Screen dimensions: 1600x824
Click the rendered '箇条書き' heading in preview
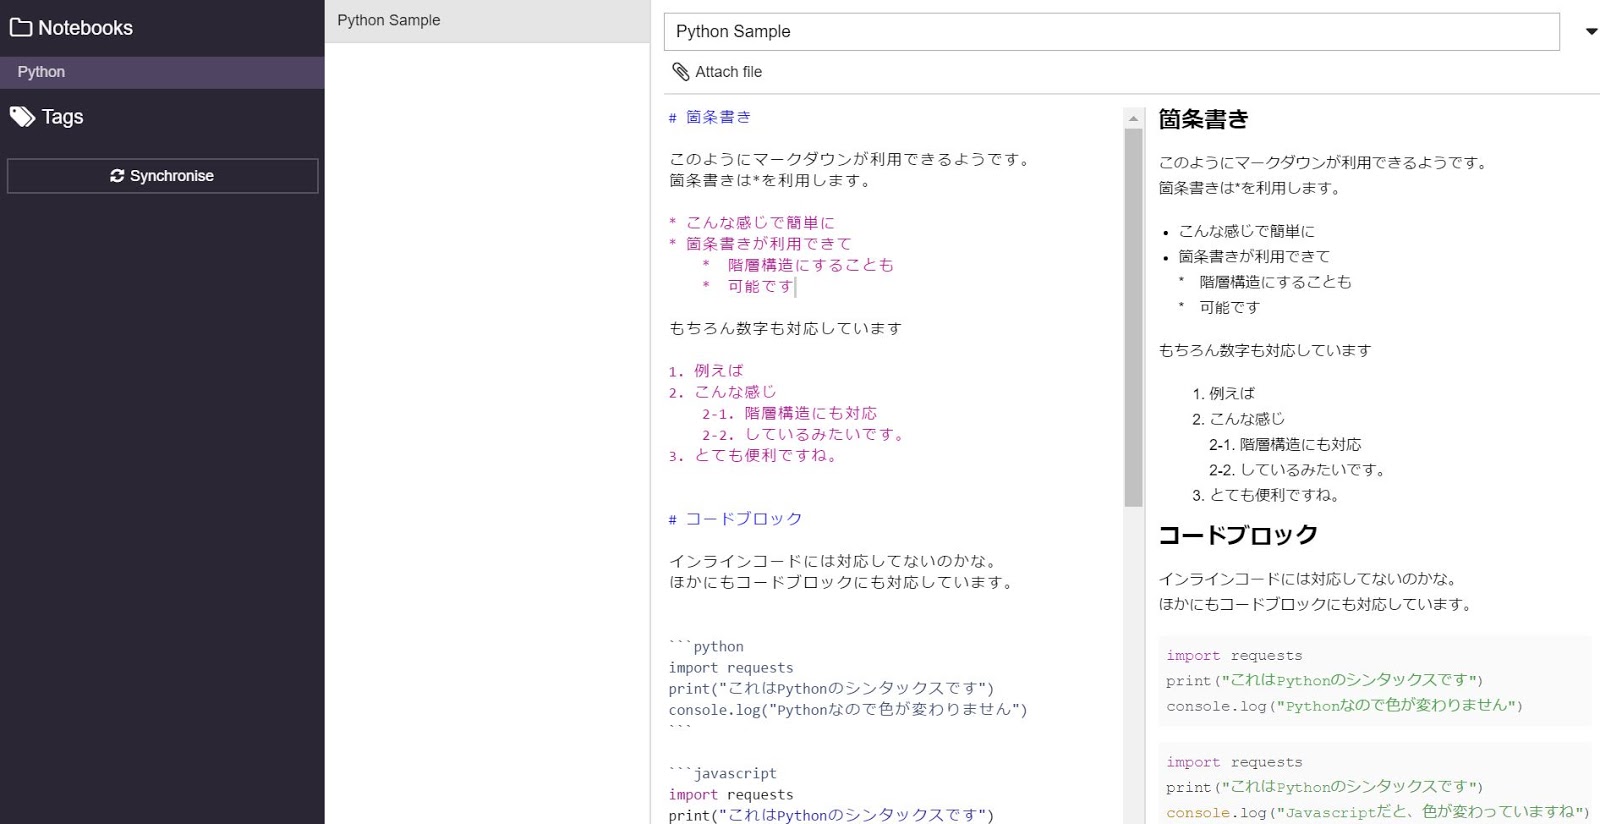[x=1203, y=119]
